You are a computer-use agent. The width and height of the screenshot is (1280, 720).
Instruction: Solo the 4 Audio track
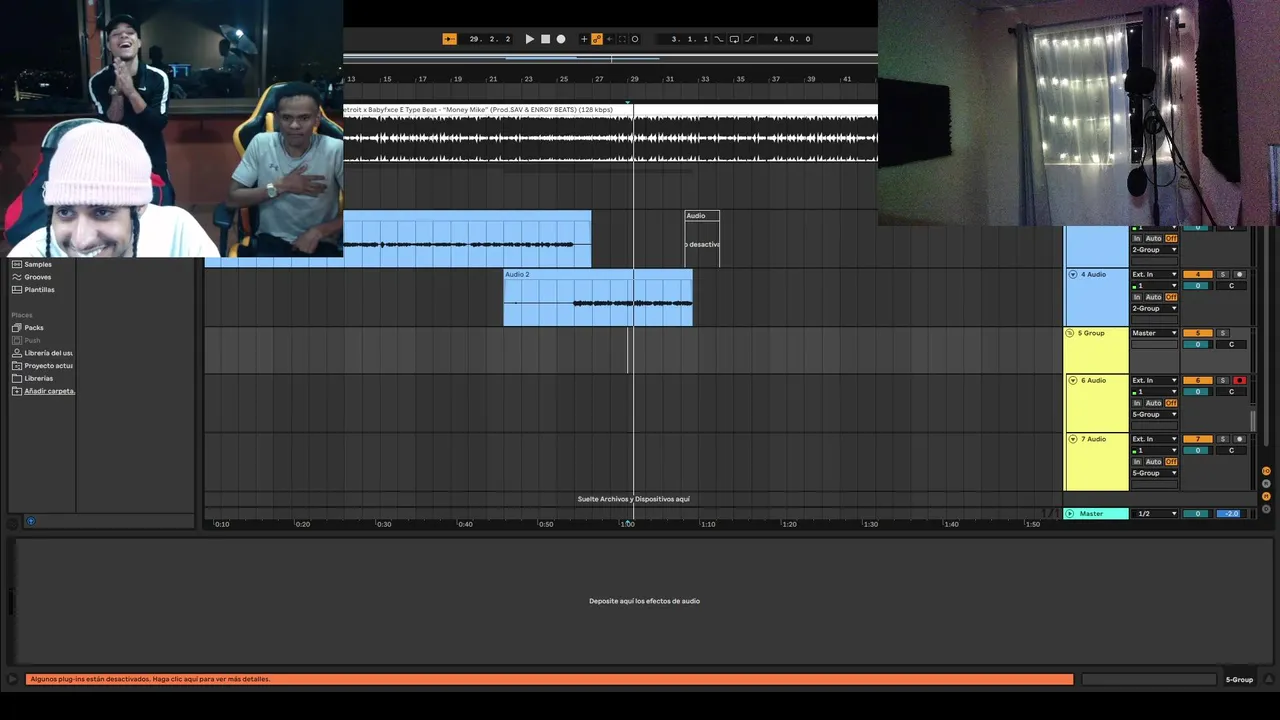pos(1223,274)
